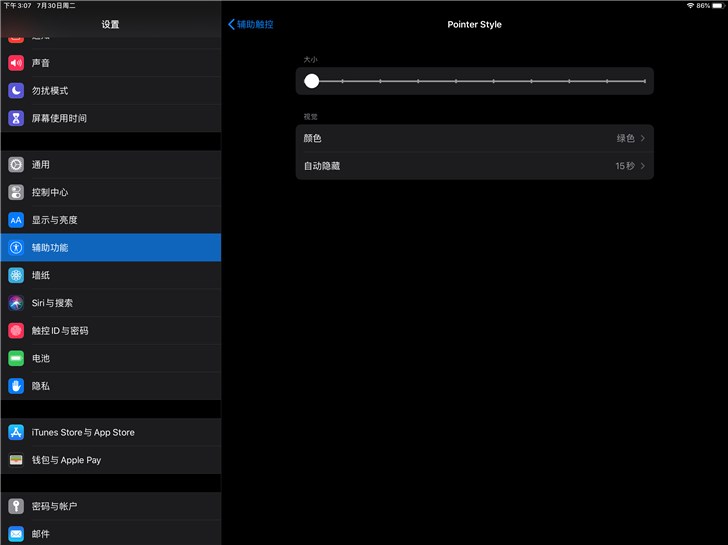Open 触控 ID 与密码 settings
The height and width of the screenshot is (545, 728).
[110, 331]
